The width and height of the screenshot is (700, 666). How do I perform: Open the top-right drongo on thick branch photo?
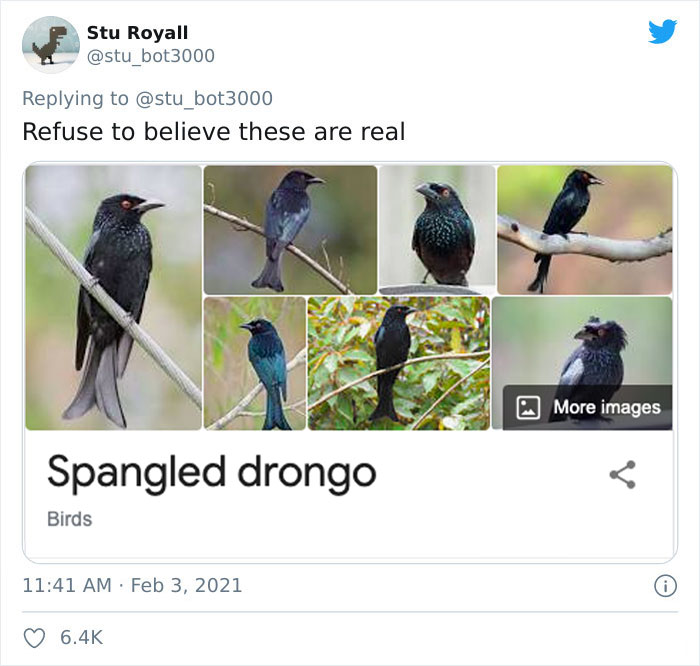click(x=585, y=229)
